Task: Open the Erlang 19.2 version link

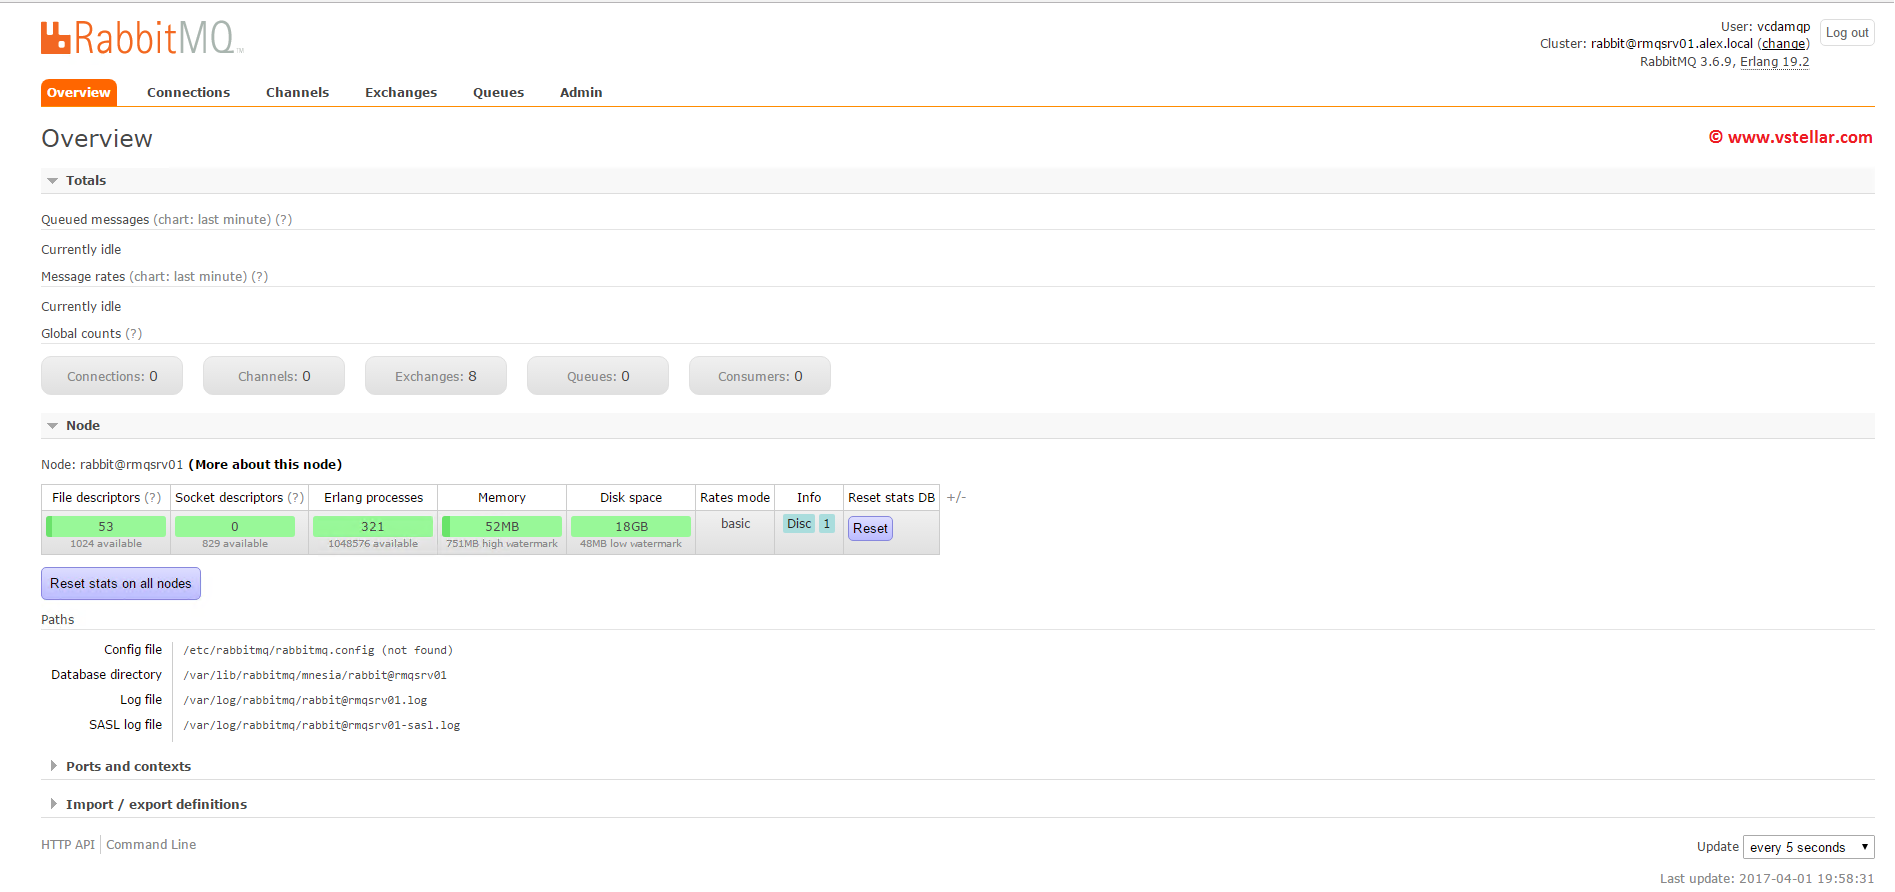Action: click(1774, 62)
